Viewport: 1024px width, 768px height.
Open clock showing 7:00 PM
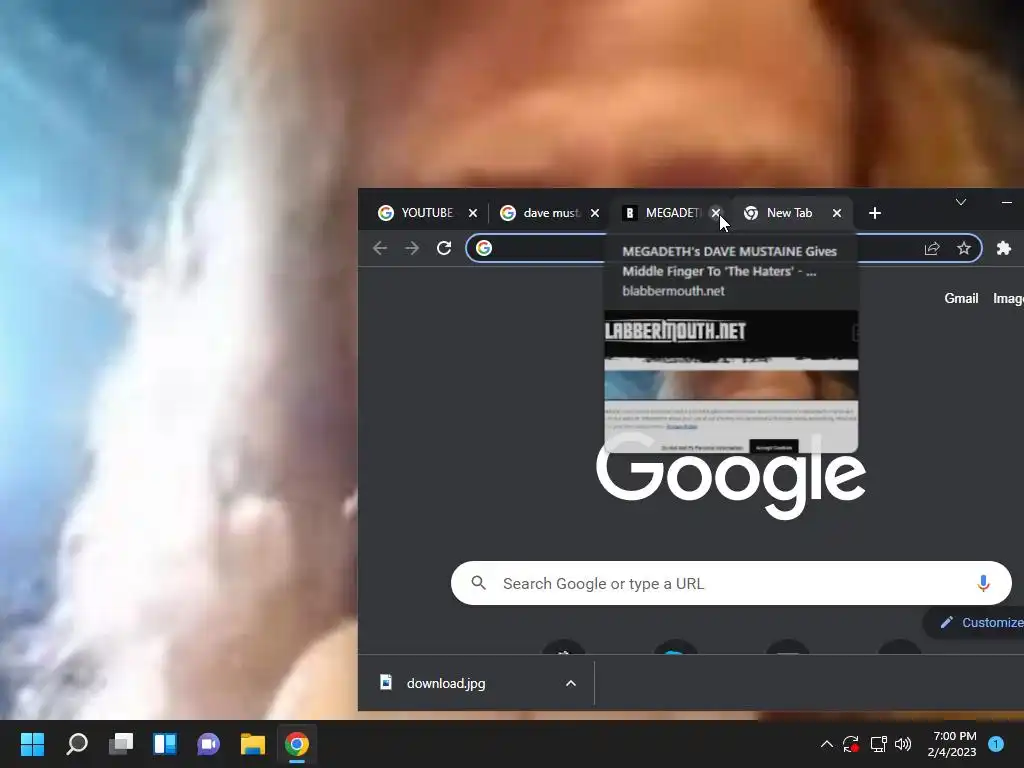tap(952, 744)
